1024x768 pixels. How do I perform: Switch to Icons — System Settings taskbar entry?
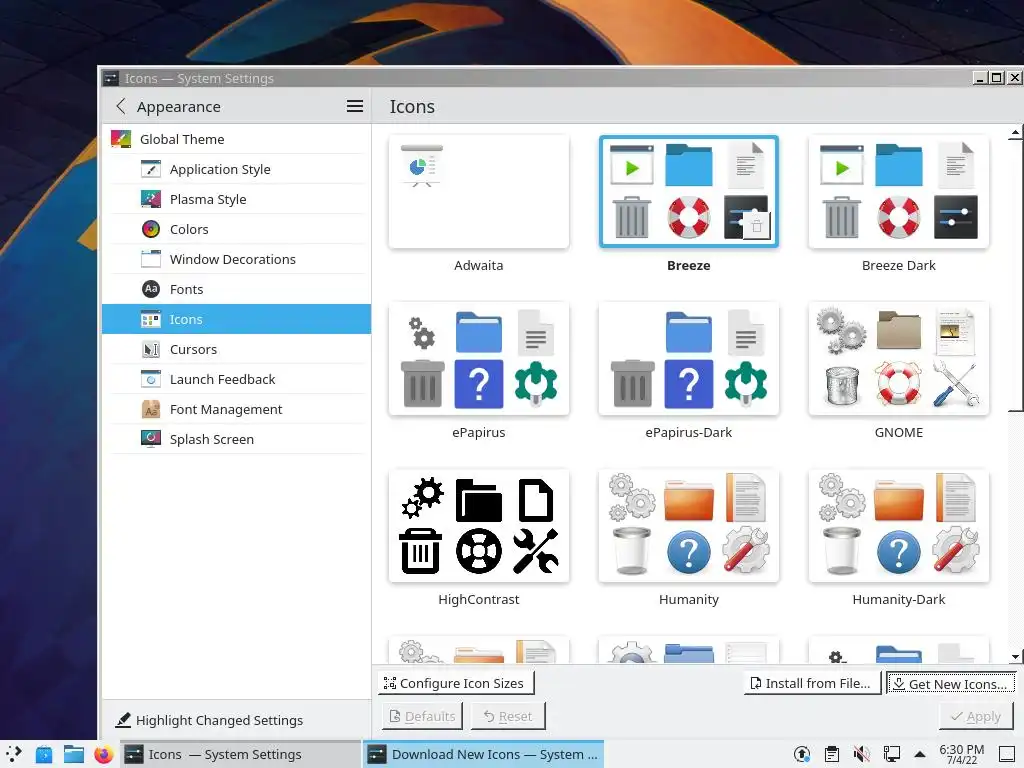click(x=240, y=754)
